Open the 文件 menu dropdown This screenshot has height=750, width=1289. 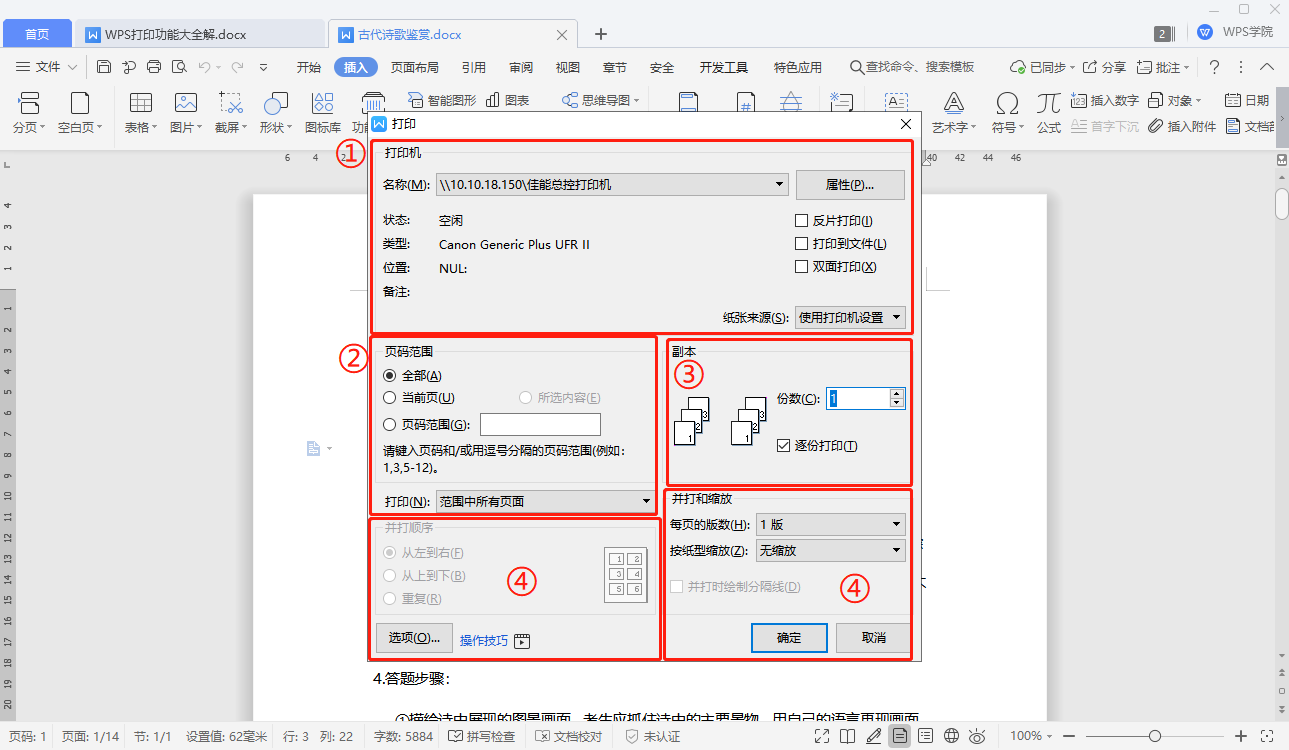pos(47,67)
